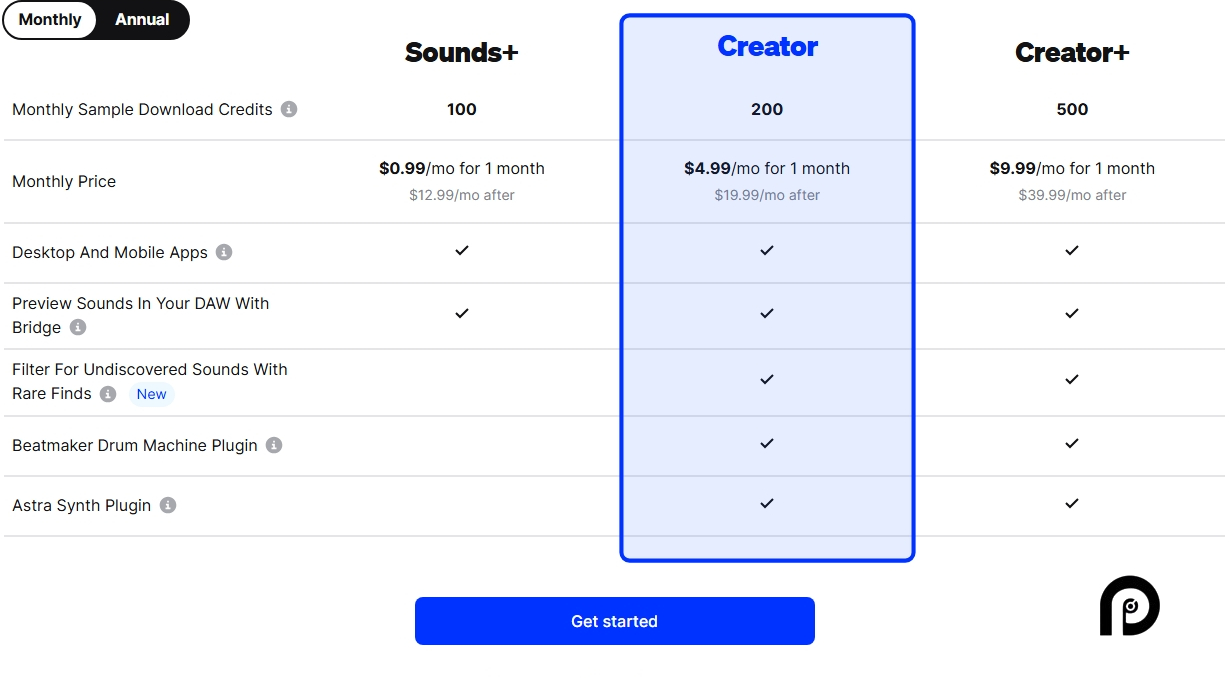Open info tooltip for Monthly Sample Download Credits
Viewport: 1229px width, 678px height.
click(x=290, y=110)
